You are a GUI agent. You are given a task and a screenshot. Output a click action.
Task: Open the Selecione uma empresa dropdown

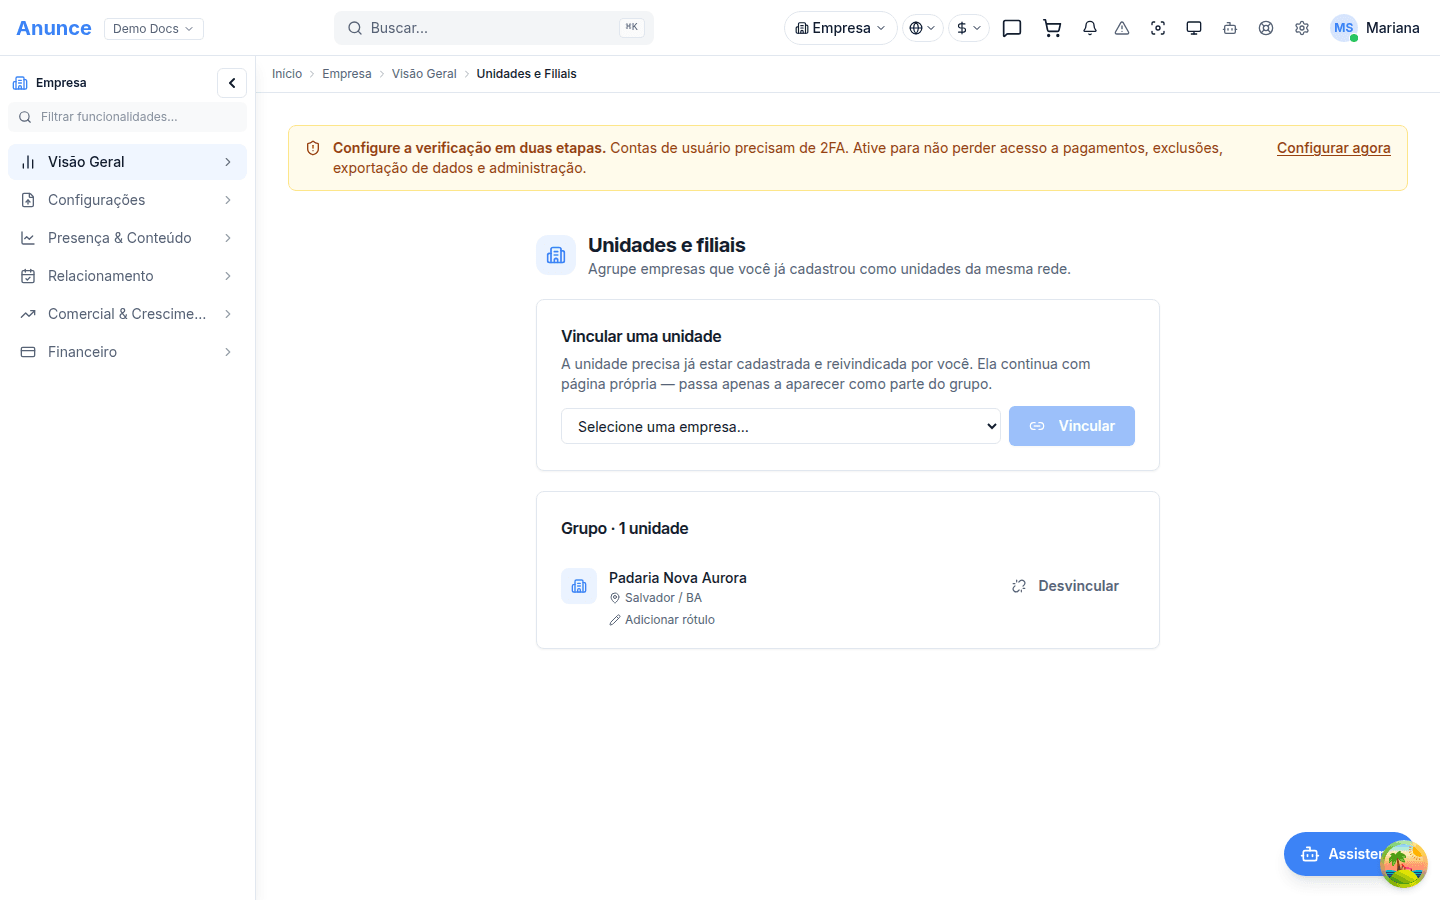pos(781,426)
